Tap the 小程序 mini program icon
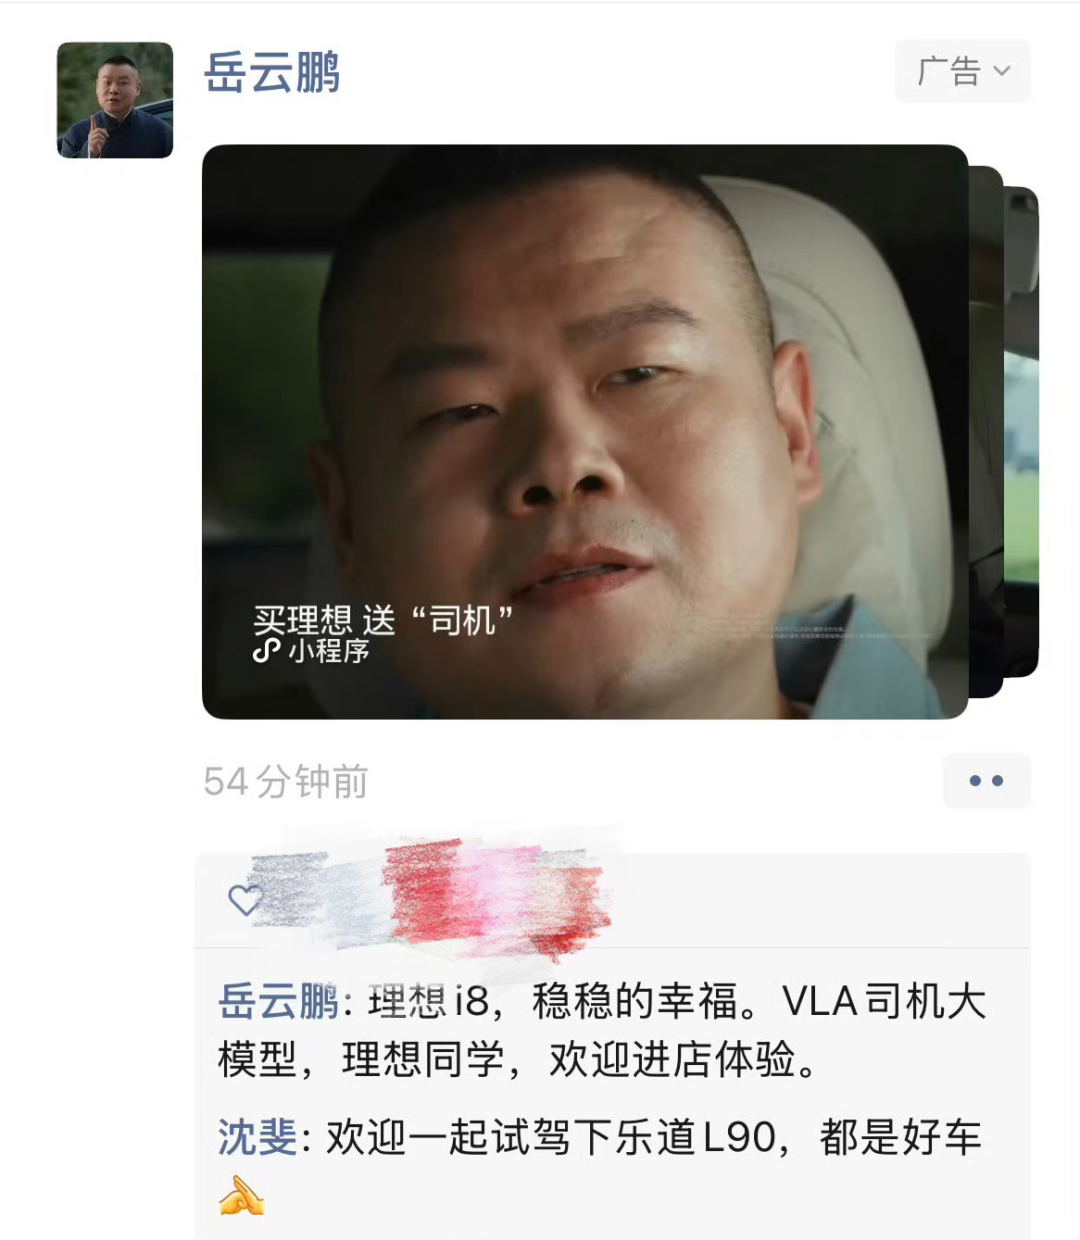Viewport: 1080px width, 1240px height. point(266,651)
